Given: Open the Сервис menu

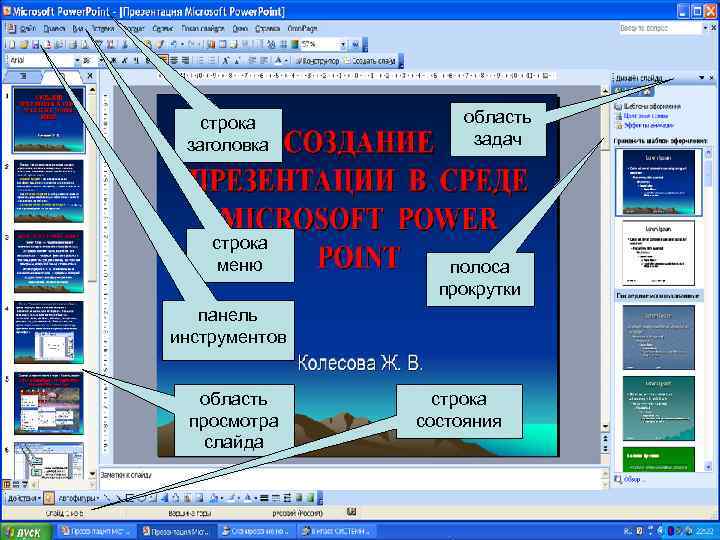Looking at the screenshot, I should click(x=163, y=28).
